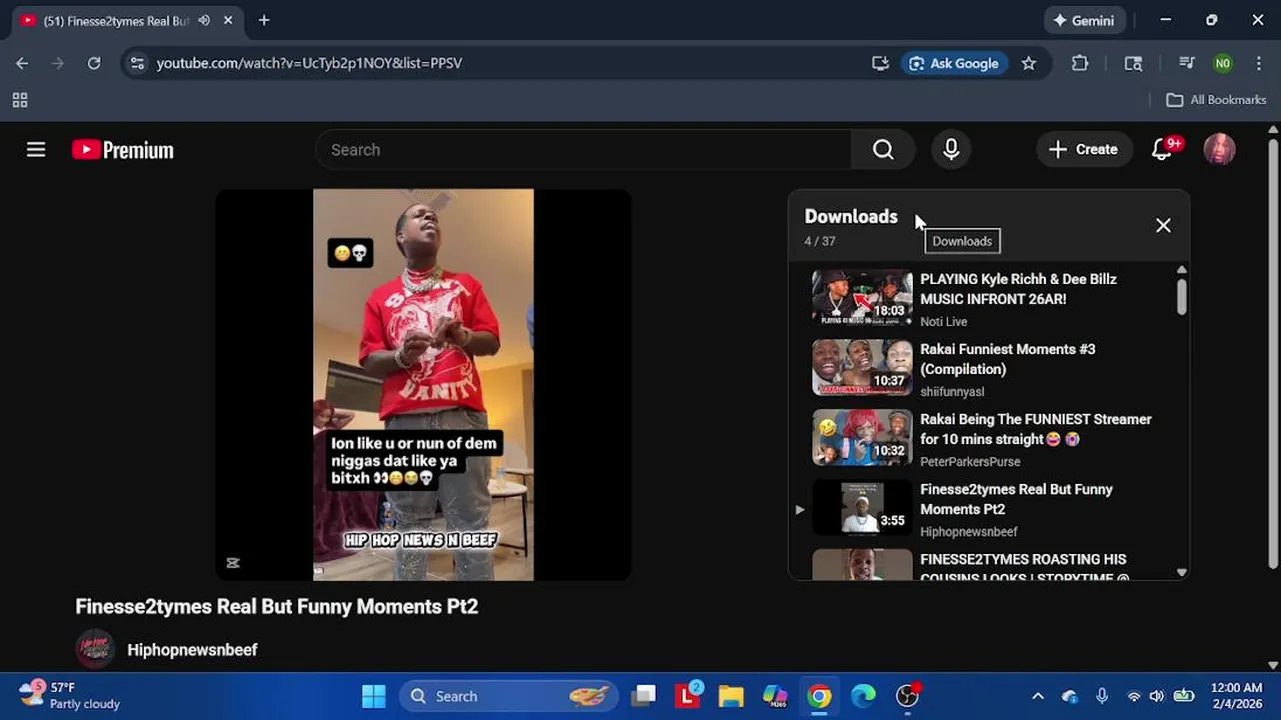The width and height of the screenshot is (1281, 720).
Task: Play 'PLAYING Kyle Richh & Dee Billz' video
Action: [1018, 289]
